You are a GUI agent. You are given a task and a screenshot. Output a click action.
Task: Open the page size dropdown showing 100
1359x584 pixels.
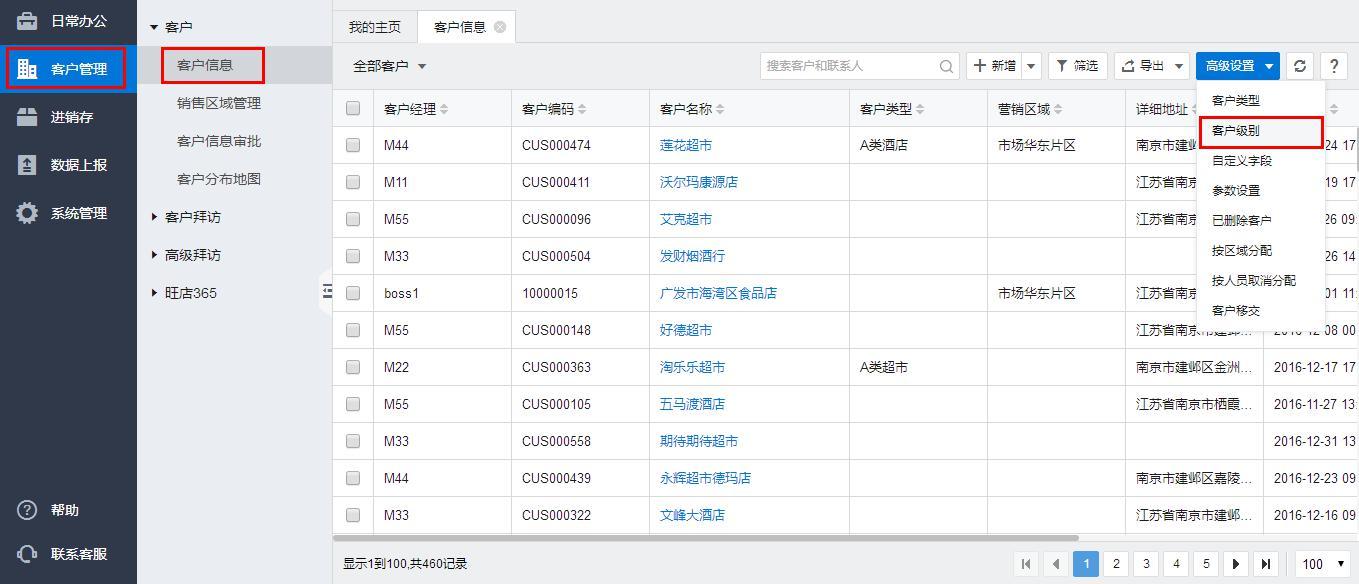tap(1325, 564)
